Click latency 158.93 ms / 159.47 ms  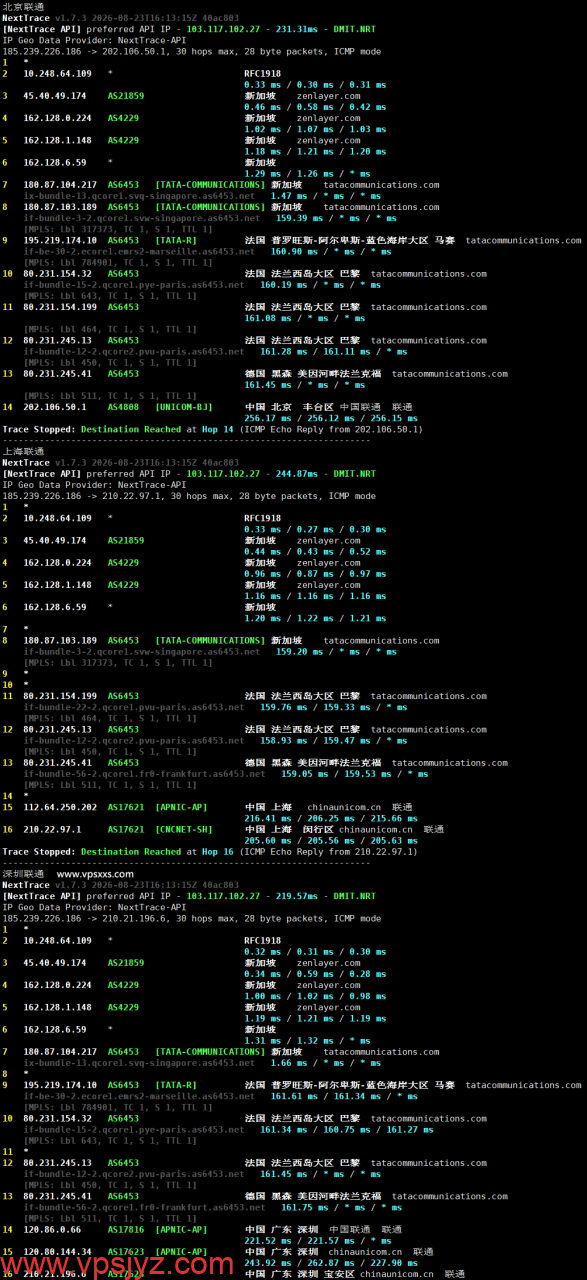click(315, 740)
